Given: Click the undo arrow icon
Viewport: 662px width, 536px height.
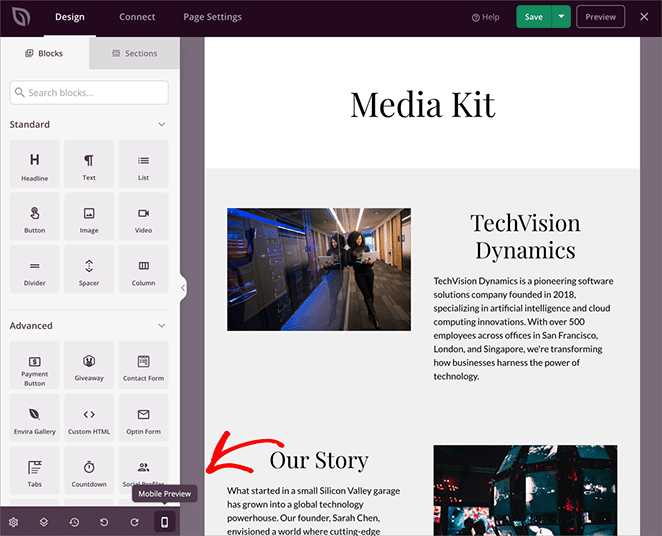Looking at the screenshot, I should 104,522.
